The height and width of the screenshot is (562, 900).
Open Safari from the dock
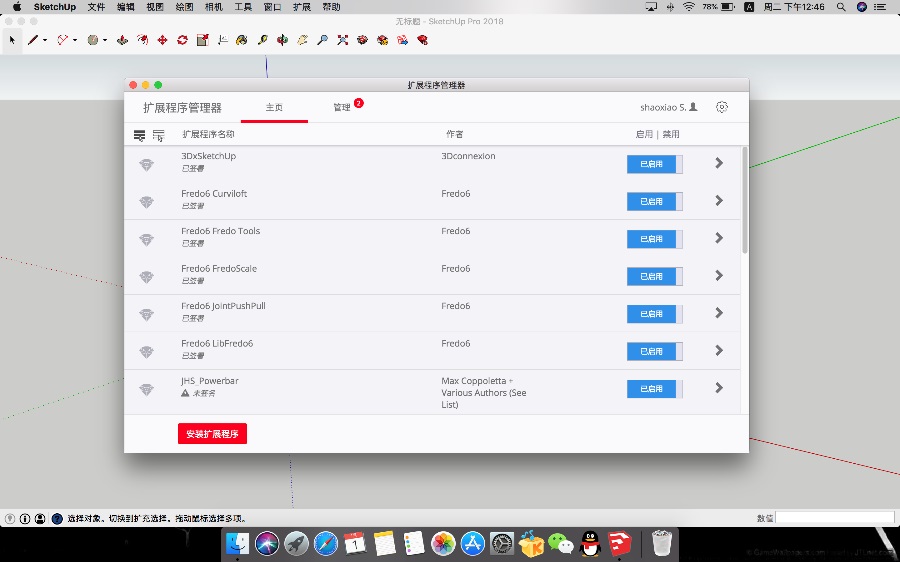[x=325, y=543]
